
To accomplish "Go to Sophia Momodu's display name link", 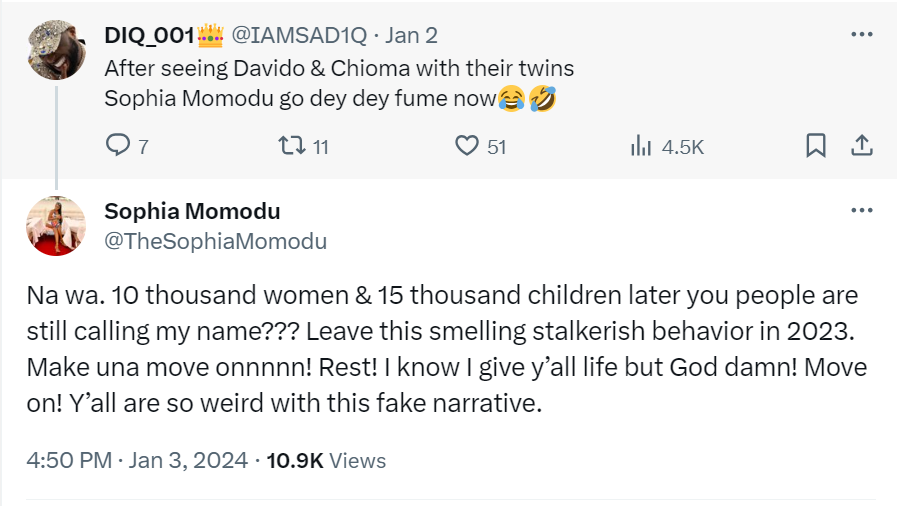I will tap(192, 211).
